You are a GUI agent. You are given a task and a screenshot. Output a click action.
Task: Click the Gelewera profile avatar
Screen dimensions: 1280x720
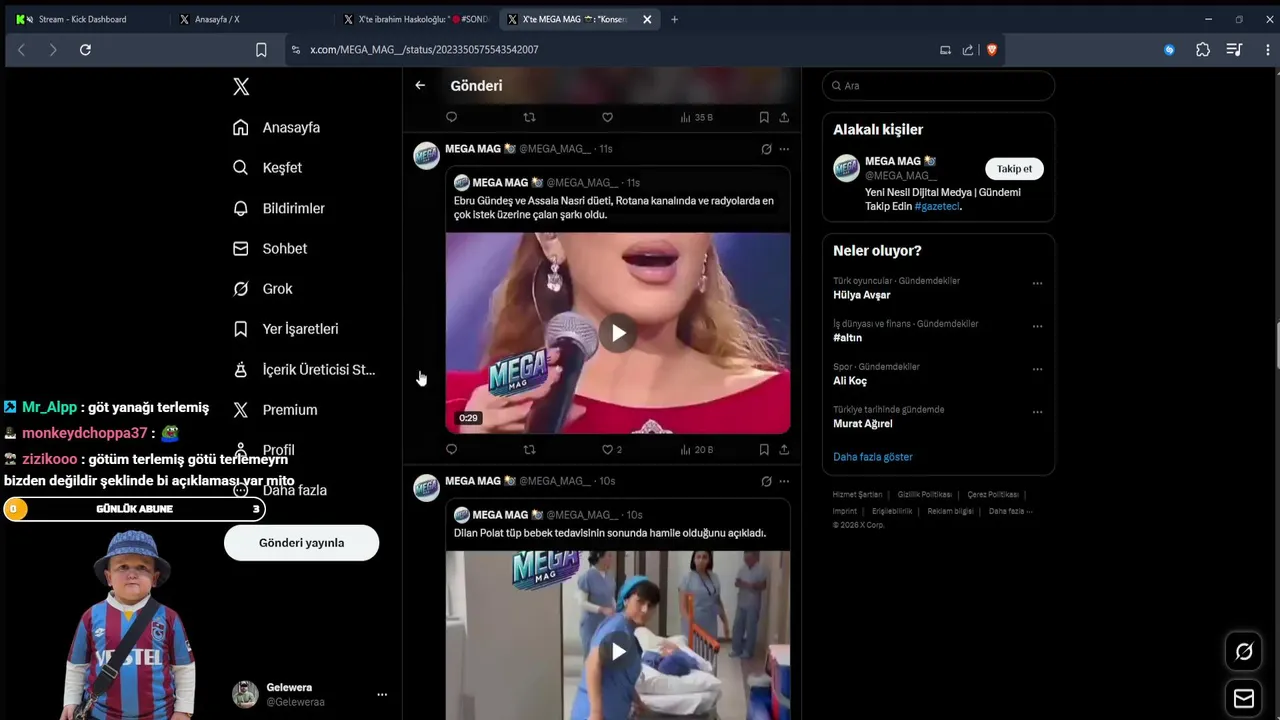245,694
